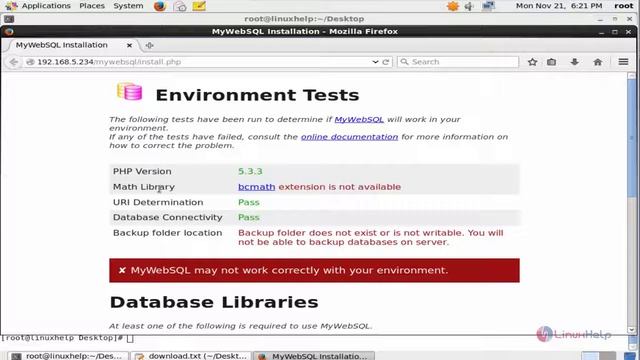Click the MyWebSQL database logo icon

[129, 91]
